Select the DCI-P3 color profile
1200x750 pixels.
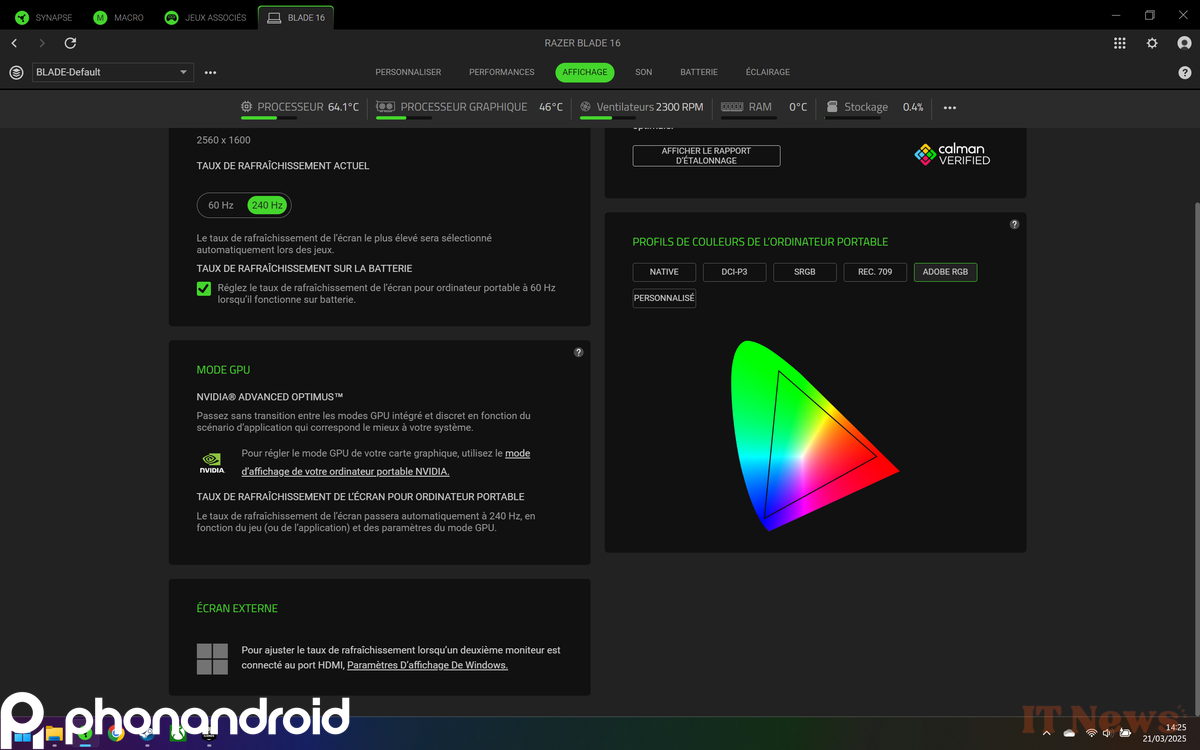coord(734,272)
